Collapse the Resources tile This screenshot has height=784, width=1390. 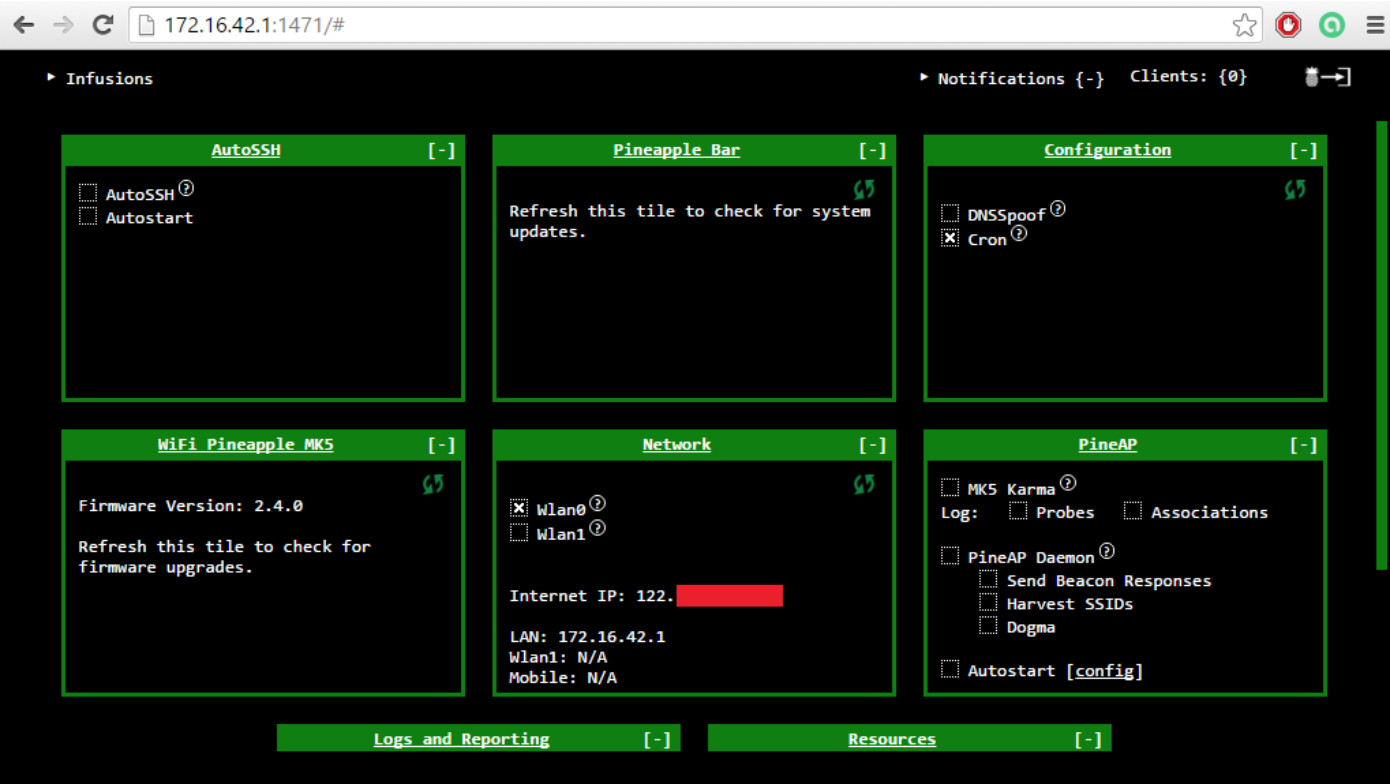(1087, 739)
